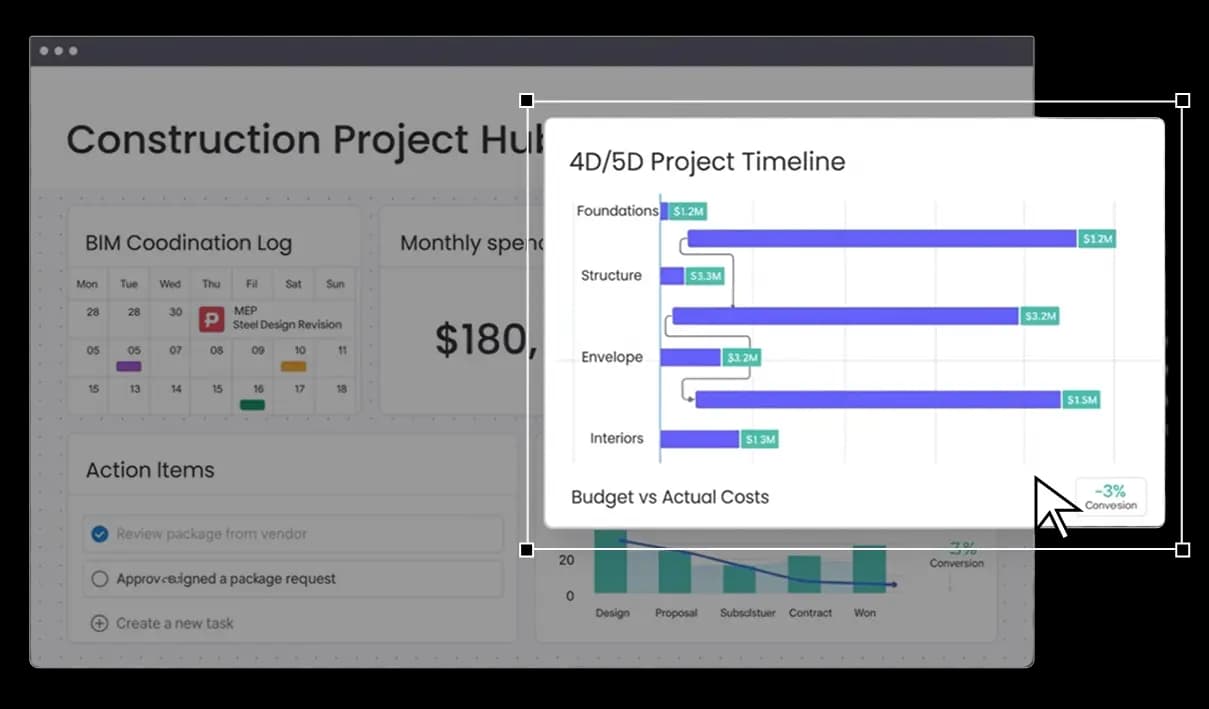Select the Interiors $1.3M timeline bar
This screenshot has width=1209, height=709.
click(699, 439)
